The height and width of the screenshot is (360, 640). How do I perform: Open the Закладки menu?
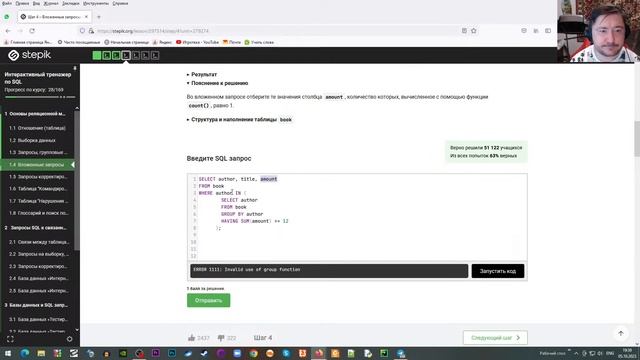point(71,3)
